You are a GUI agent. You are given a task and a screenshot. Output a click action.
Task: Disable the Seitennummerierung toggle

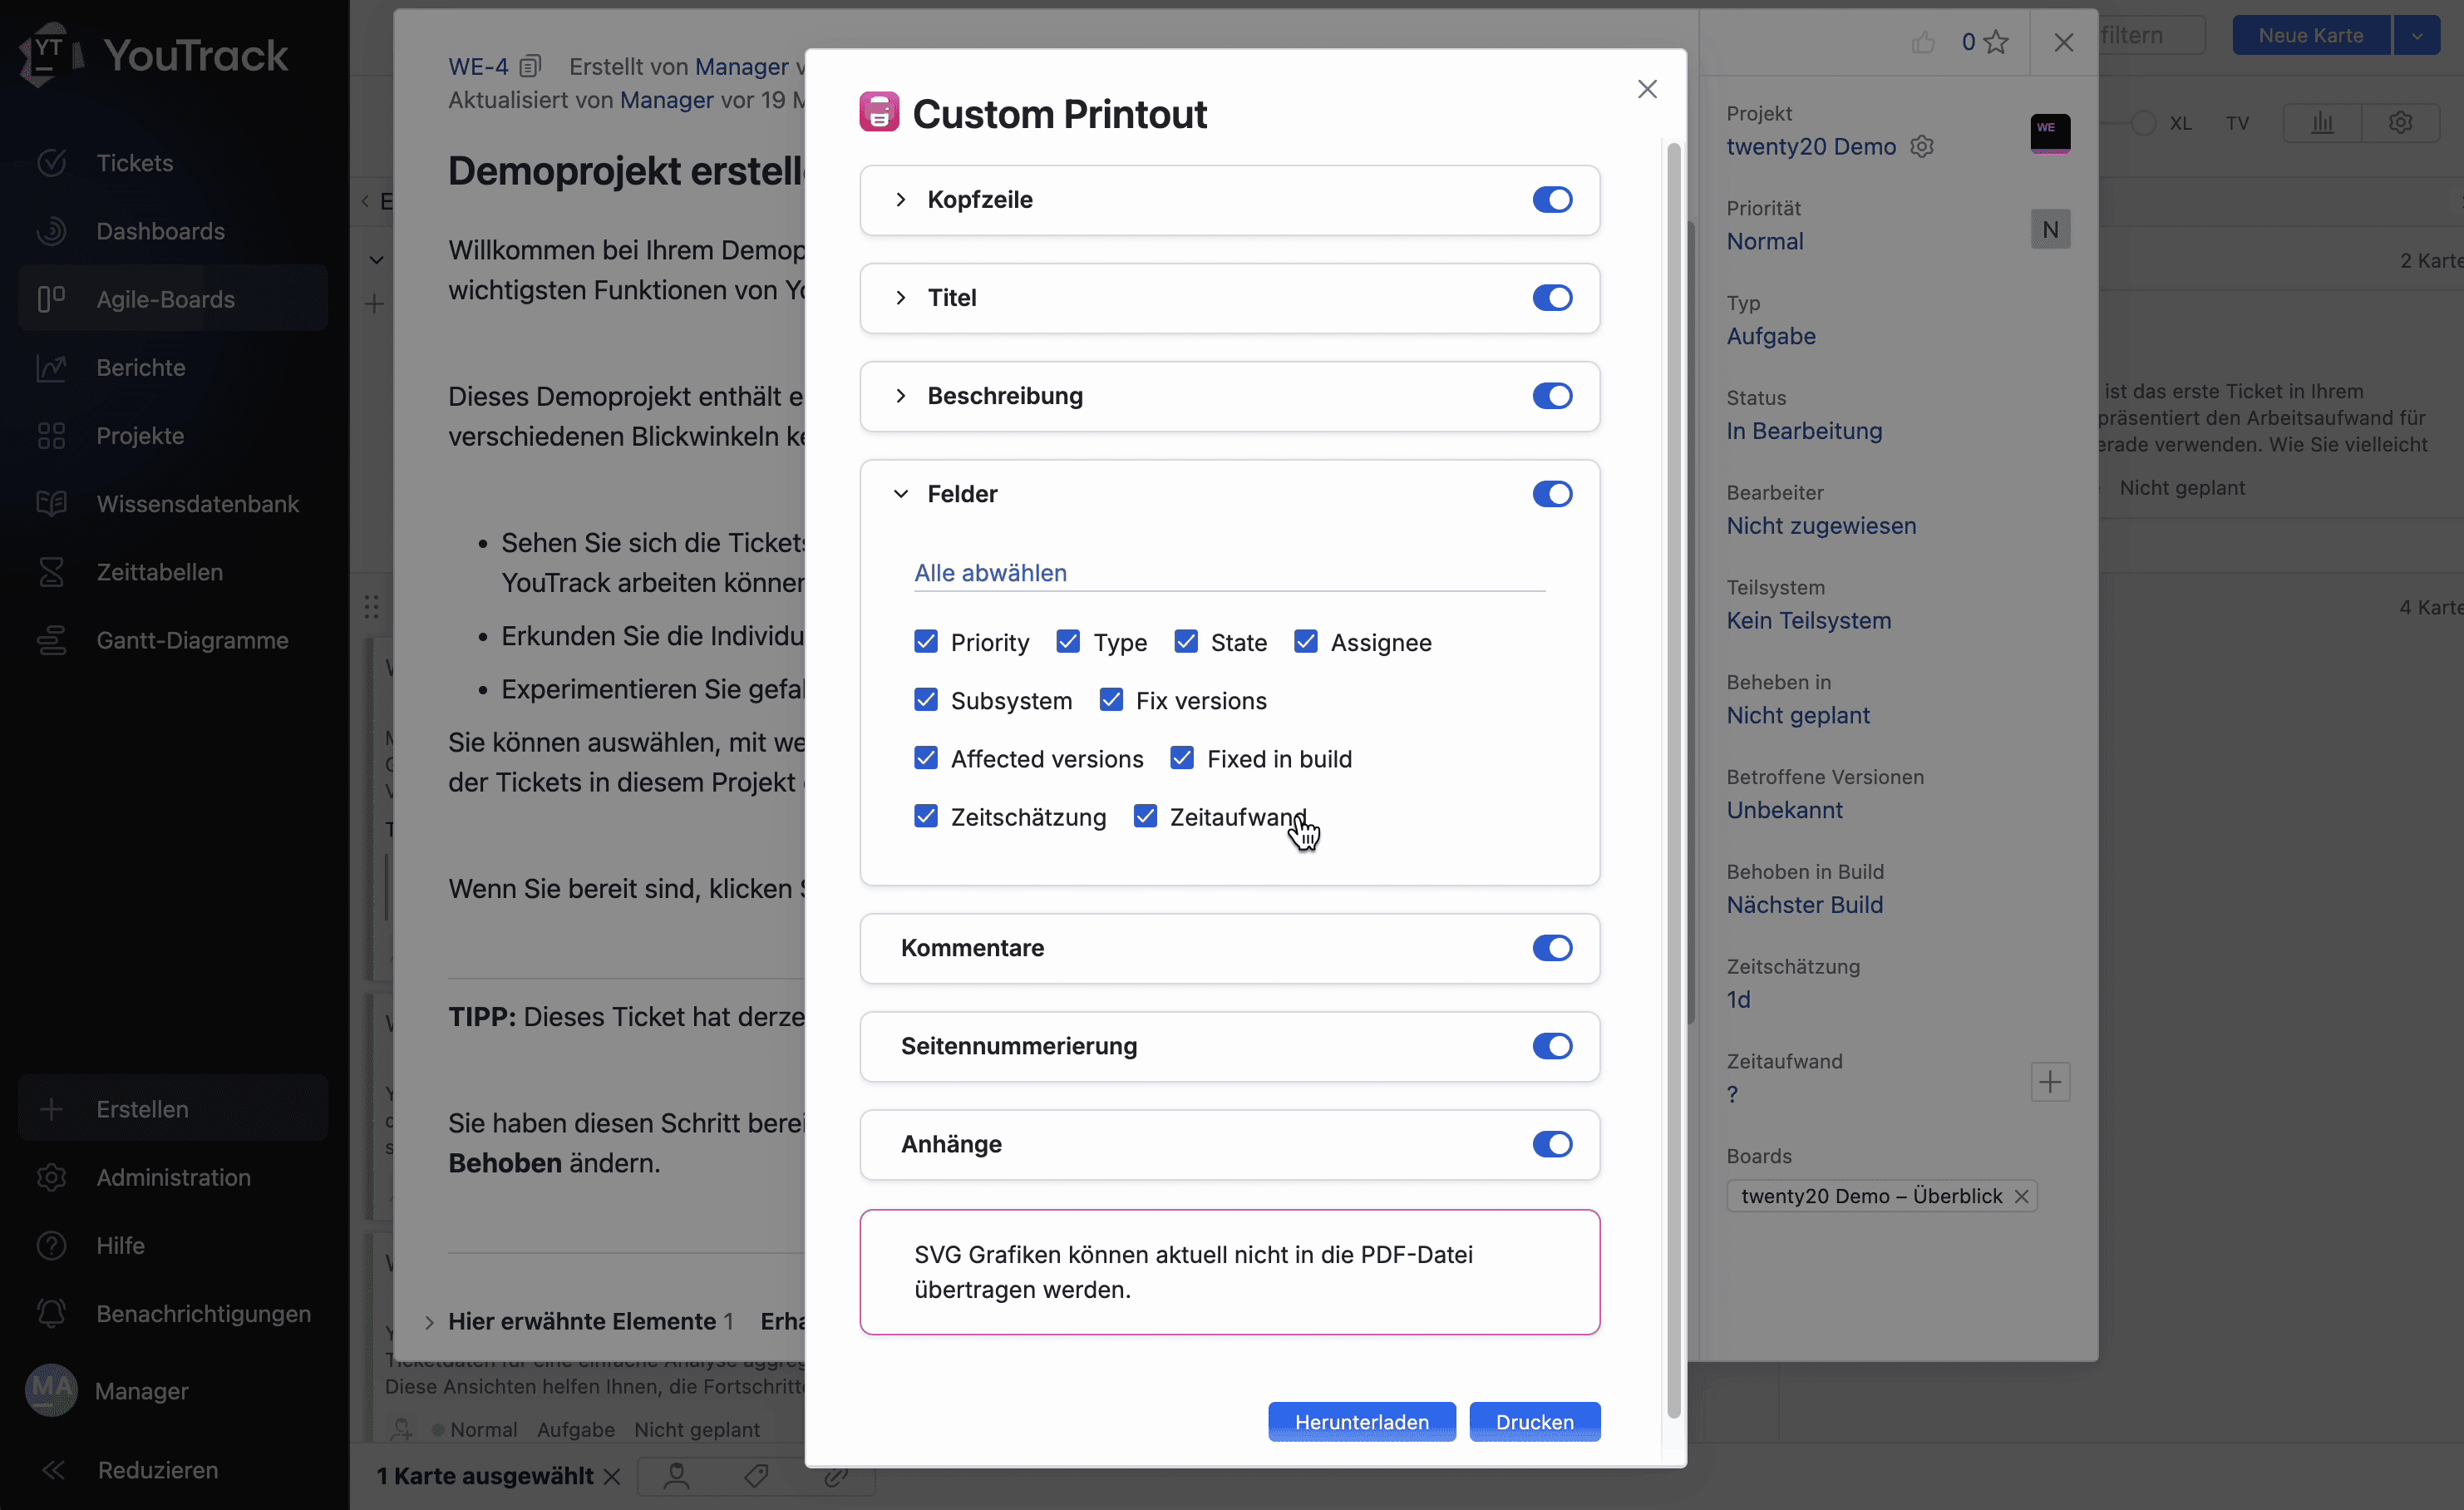[1552, 1045]
